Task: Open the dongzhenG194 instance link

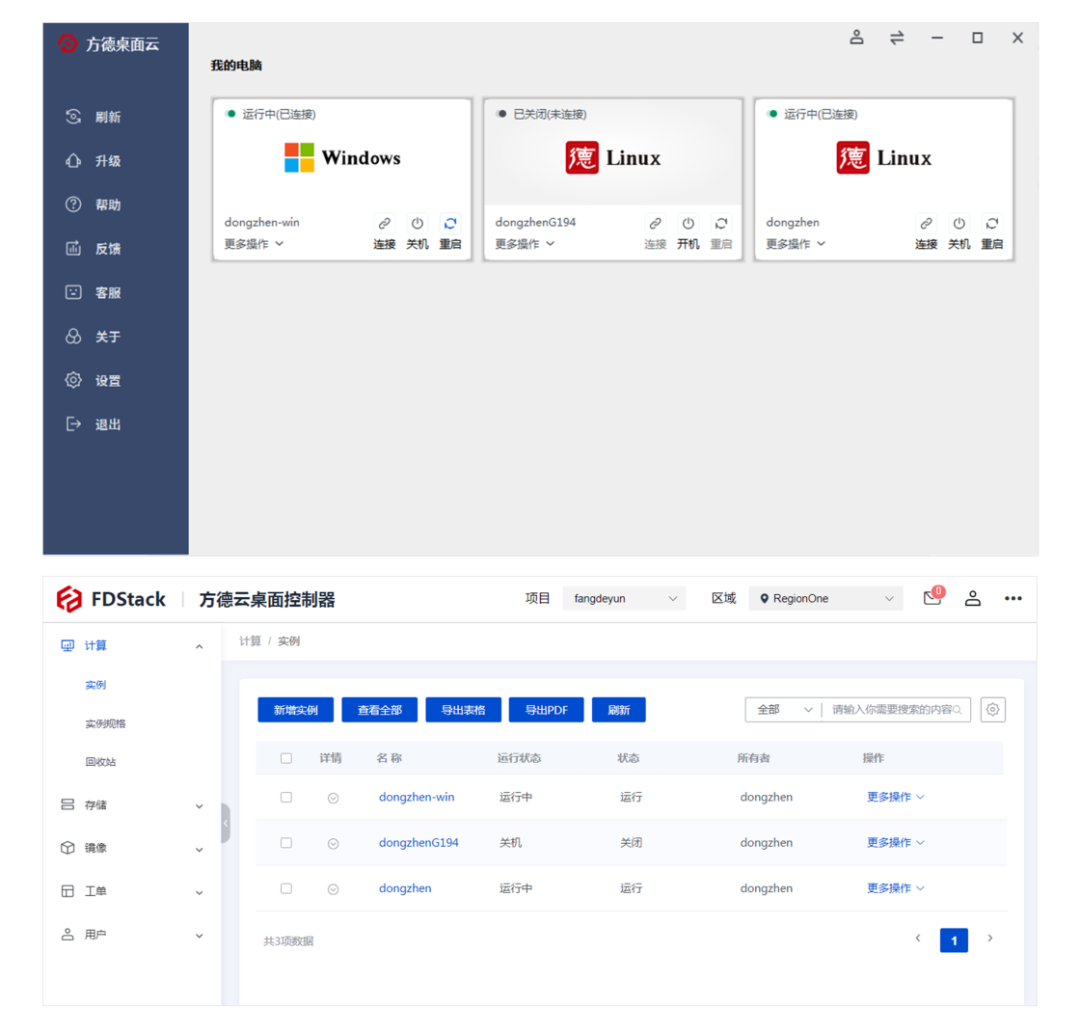Action: point(419,842)
